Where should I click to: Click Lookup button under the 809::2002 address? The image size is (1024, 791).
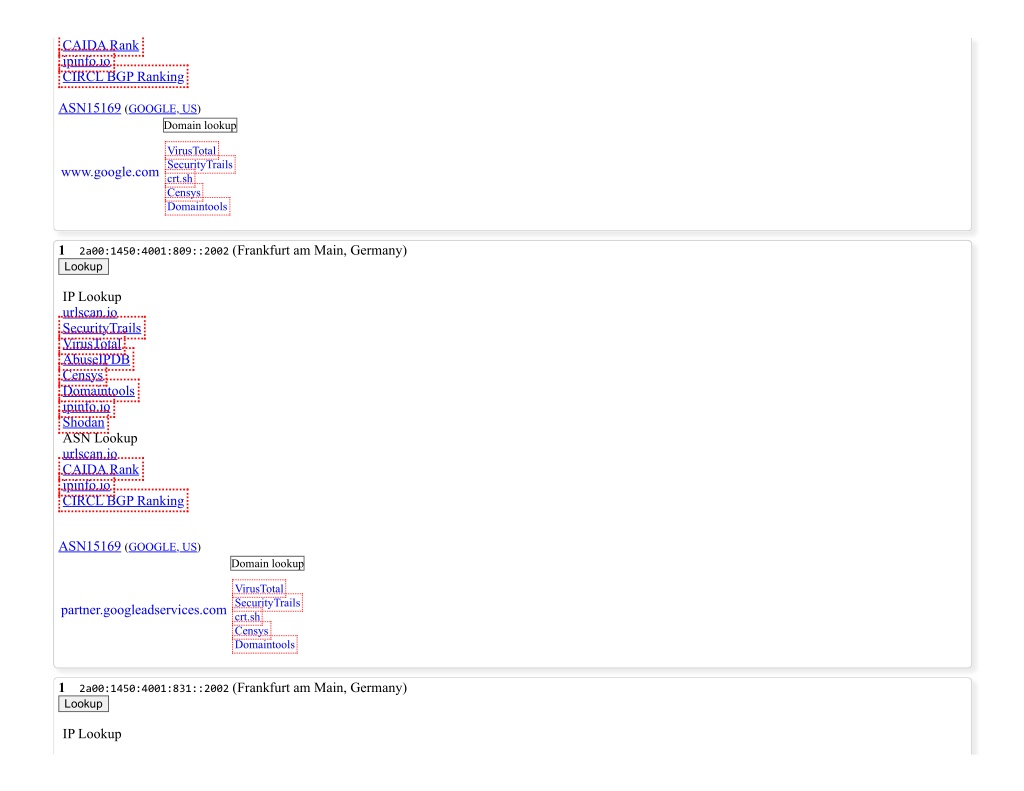[x=84, y=266]
